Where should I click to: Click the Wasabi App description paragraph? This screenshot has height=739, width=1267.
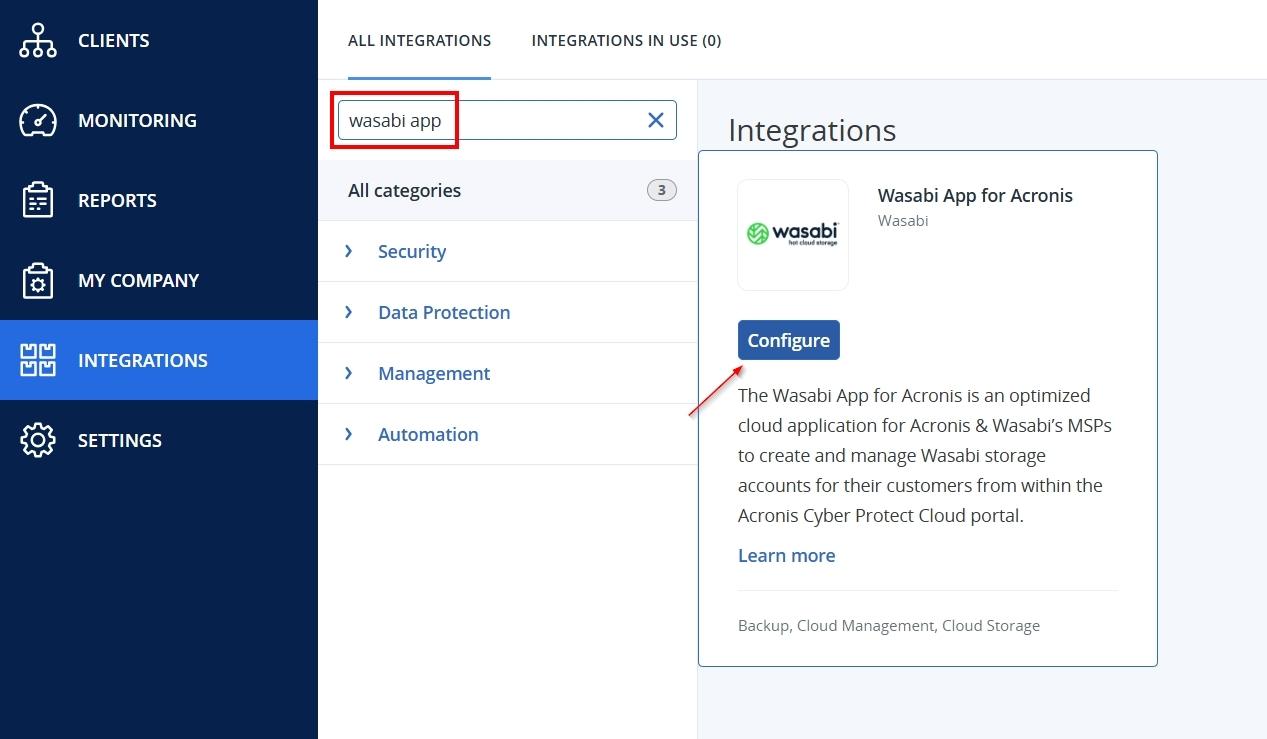[925, 455]
